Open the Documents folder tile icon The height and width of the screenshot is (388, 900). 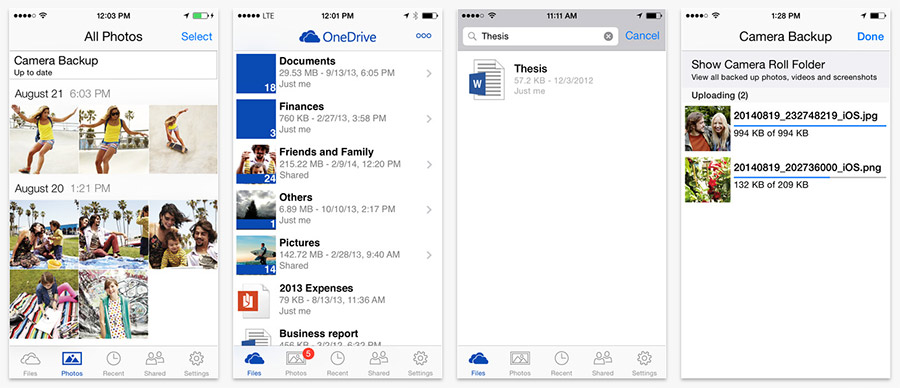(256, 73)
